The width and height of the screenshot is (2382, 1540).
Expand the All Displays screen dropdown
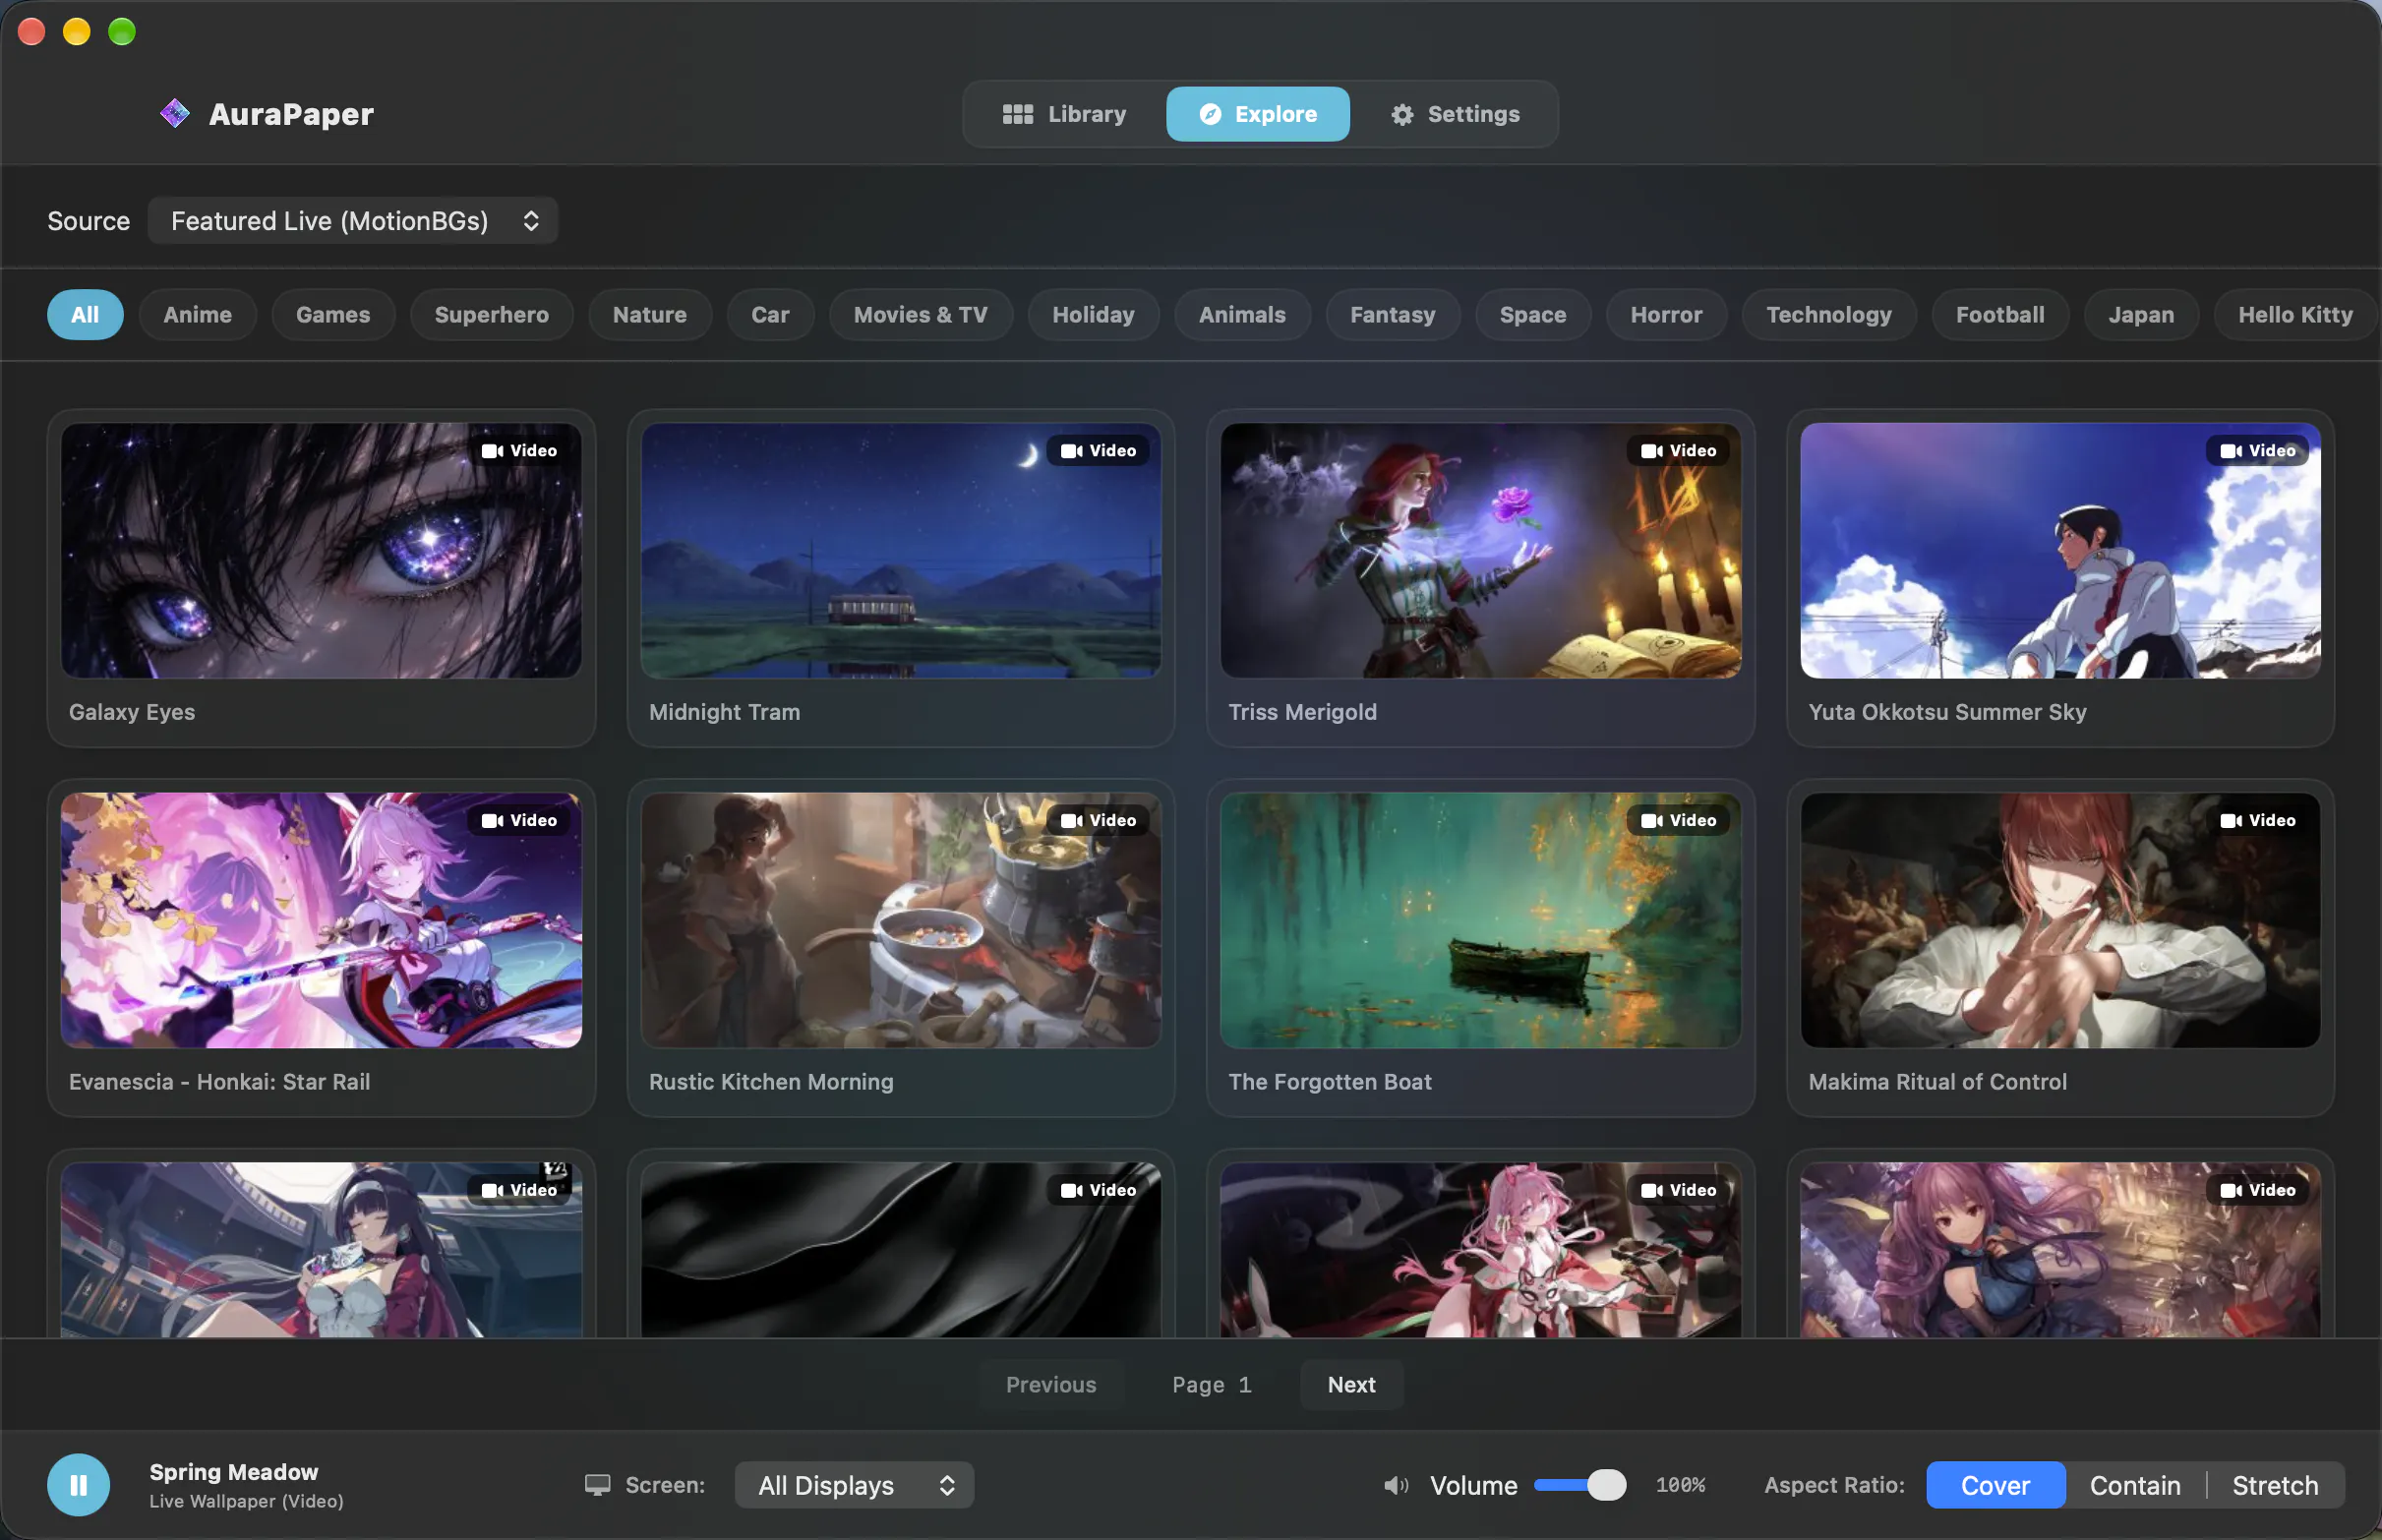tap(854, 1485)
